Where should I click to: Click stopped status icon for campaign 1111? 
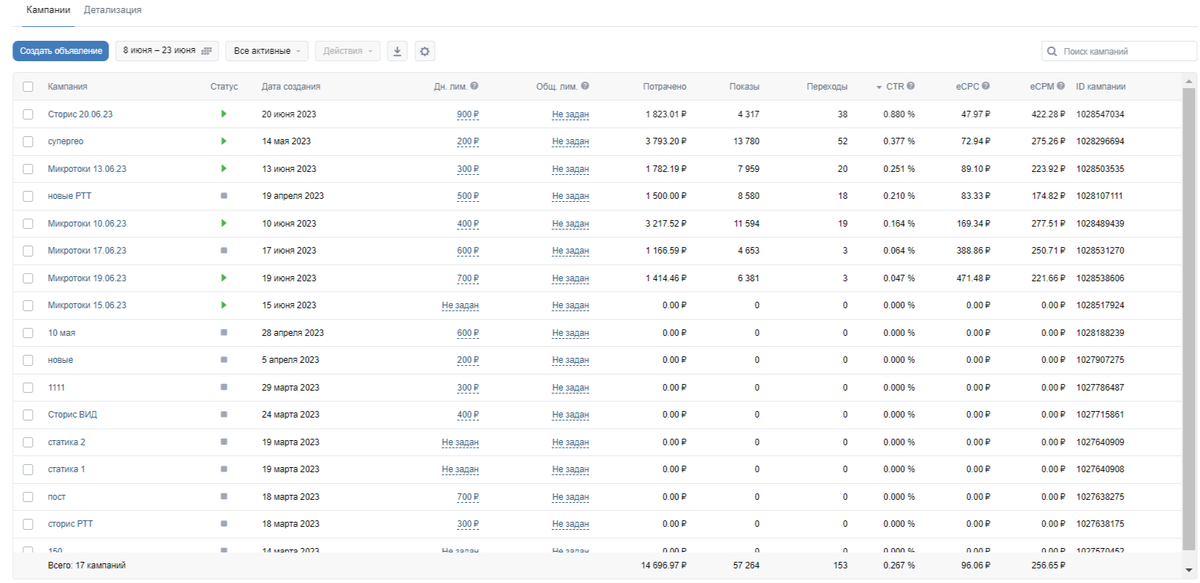(x=223, y=387)
